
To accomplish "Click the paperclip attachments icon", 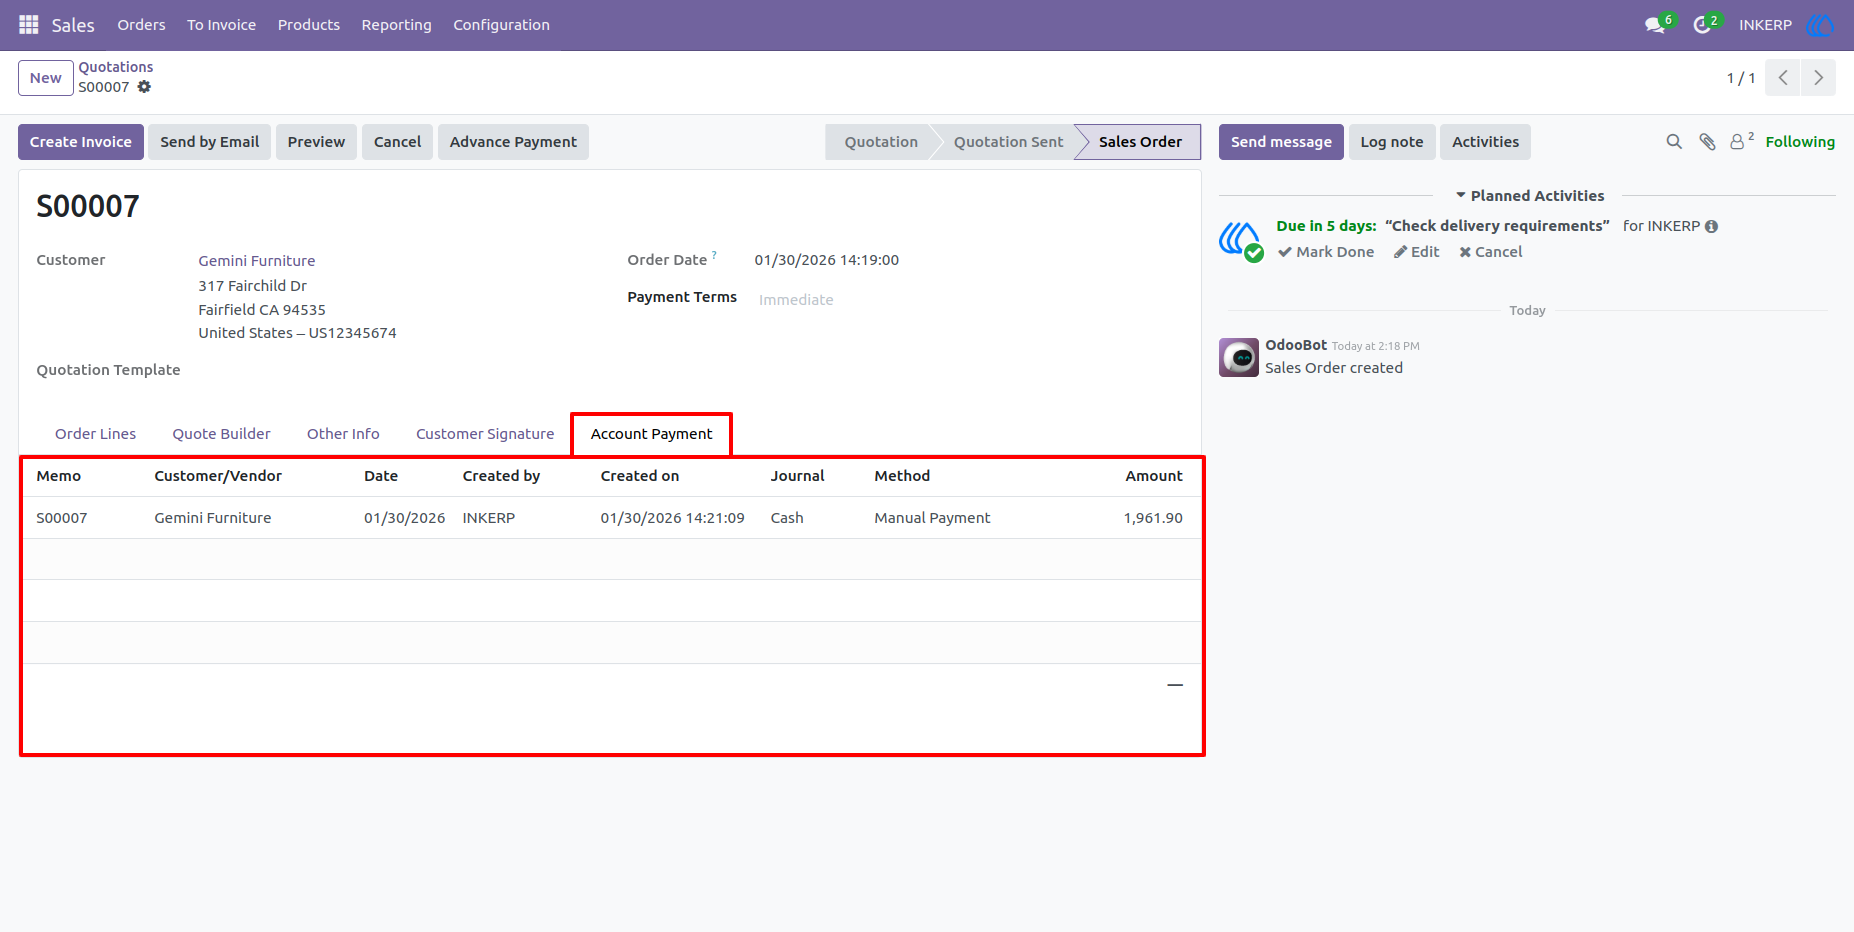I will pos(1707,142).
